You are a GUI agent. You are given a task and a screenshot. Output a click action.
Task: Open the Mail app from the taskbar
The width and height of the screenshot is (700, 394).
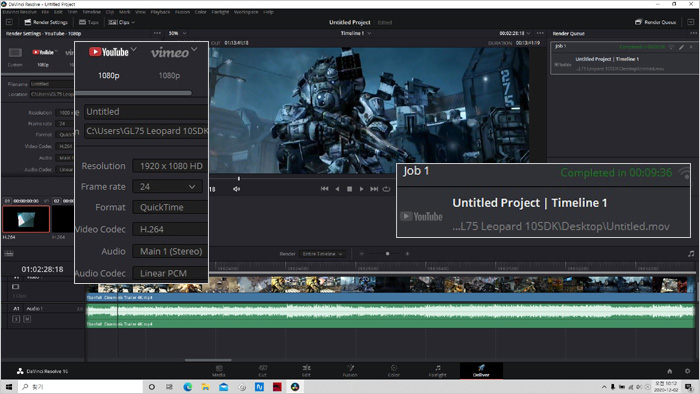(223, 387)
